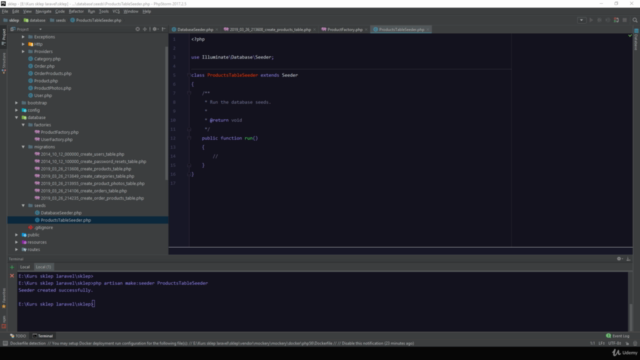The height and width of the screenshot is (360, 640).
Task: Switch to first Local terminal tab
Action: pos(25,267)
